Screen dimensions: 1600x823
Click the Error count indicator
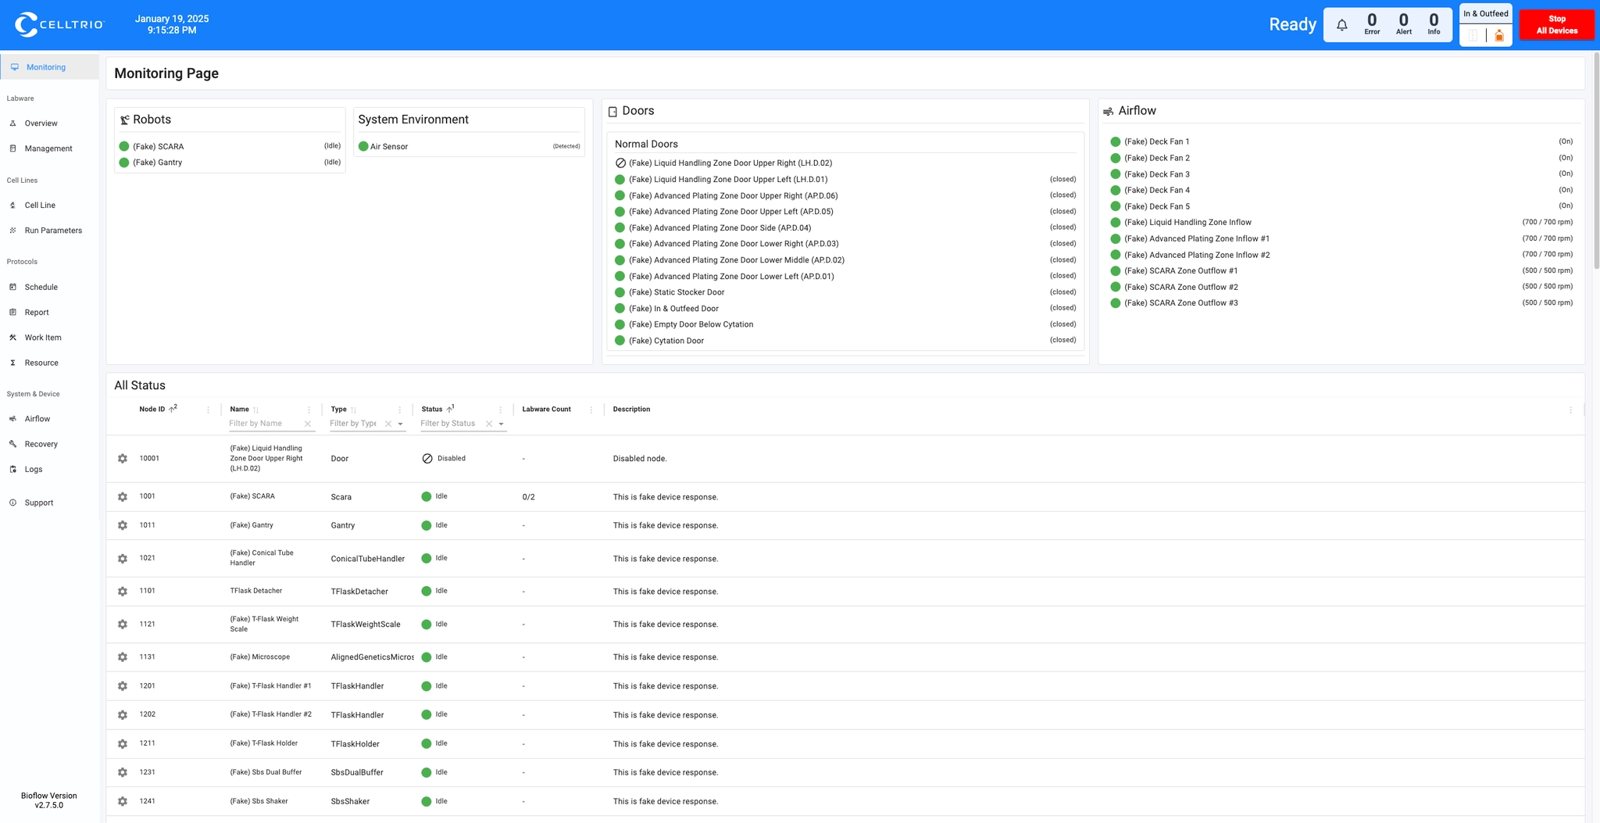click(1372, 24)
